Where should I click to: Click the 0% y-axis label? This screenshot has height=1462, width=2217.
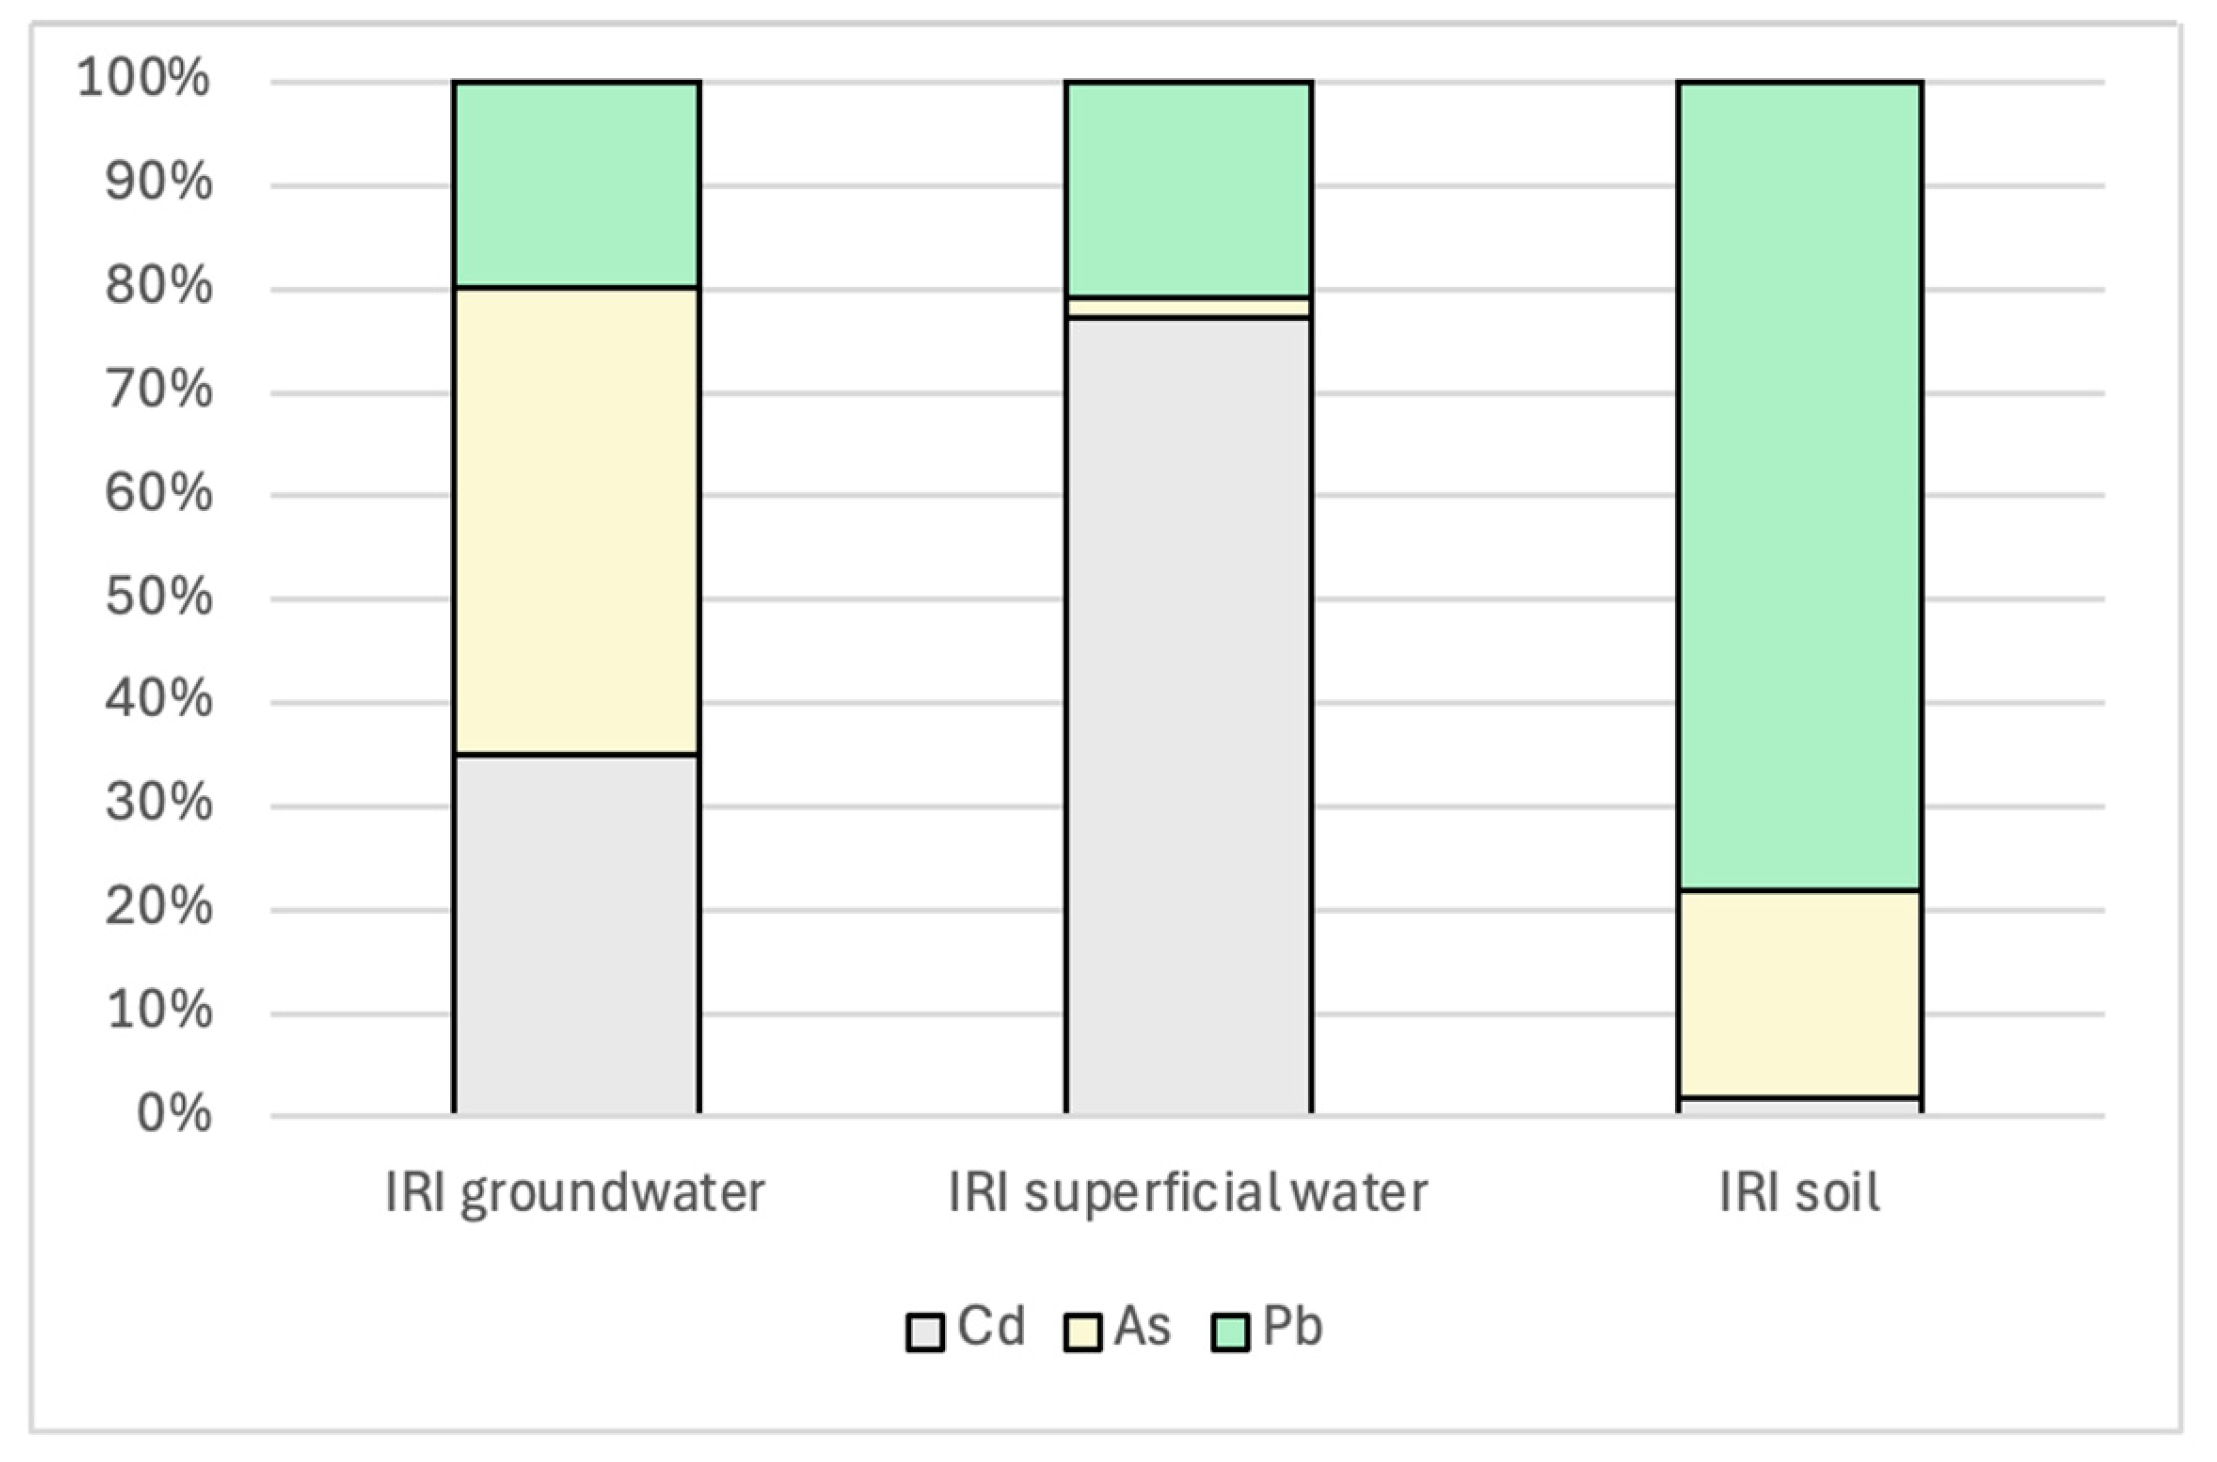pyautogui.click(x=173, y=1114)
